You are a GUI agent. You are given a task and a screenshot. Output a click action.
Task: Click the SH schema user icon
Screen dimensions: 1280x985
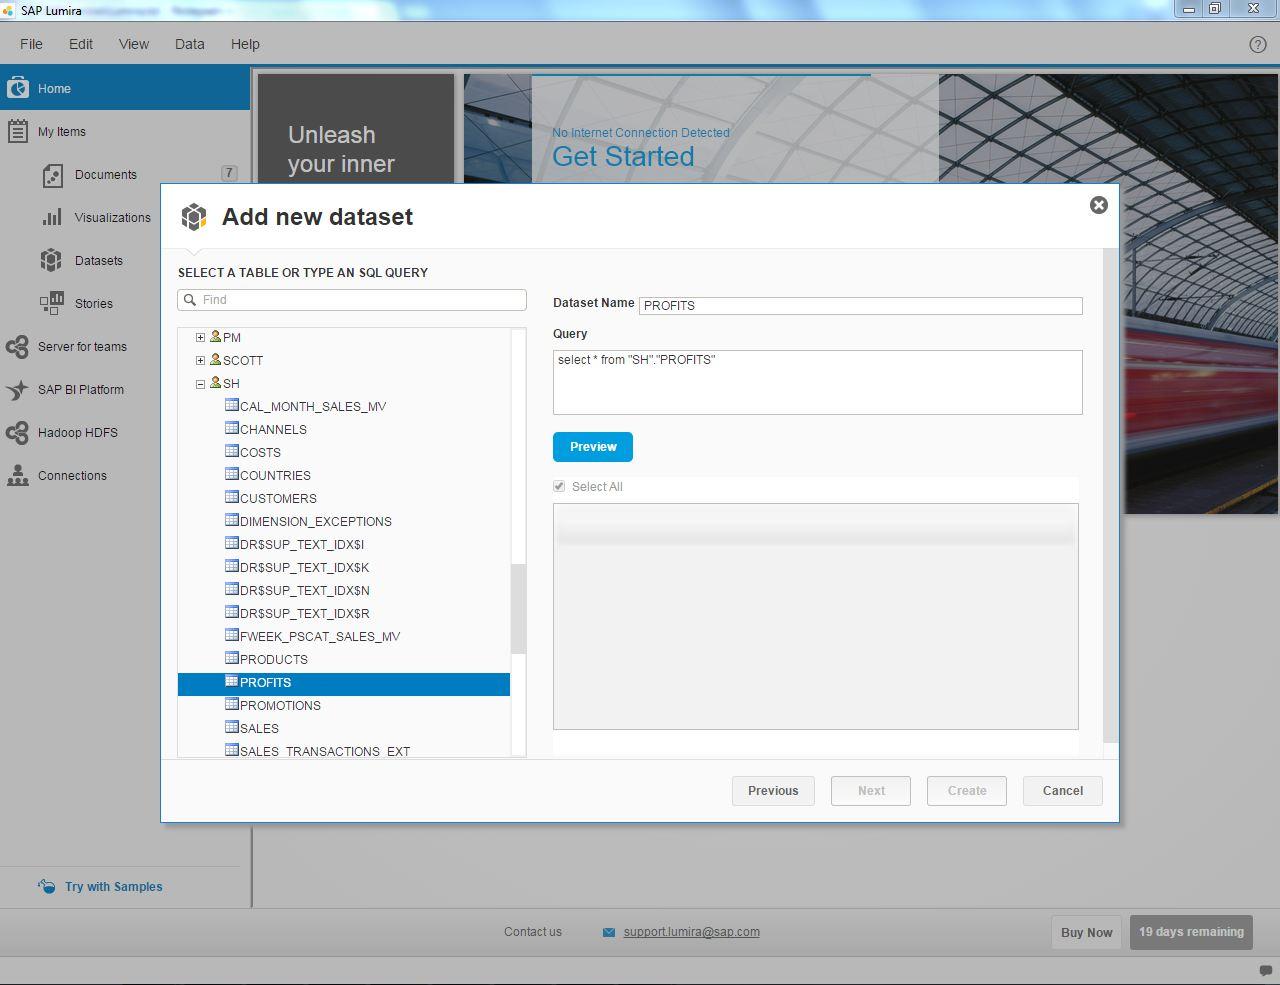[215, 382]
